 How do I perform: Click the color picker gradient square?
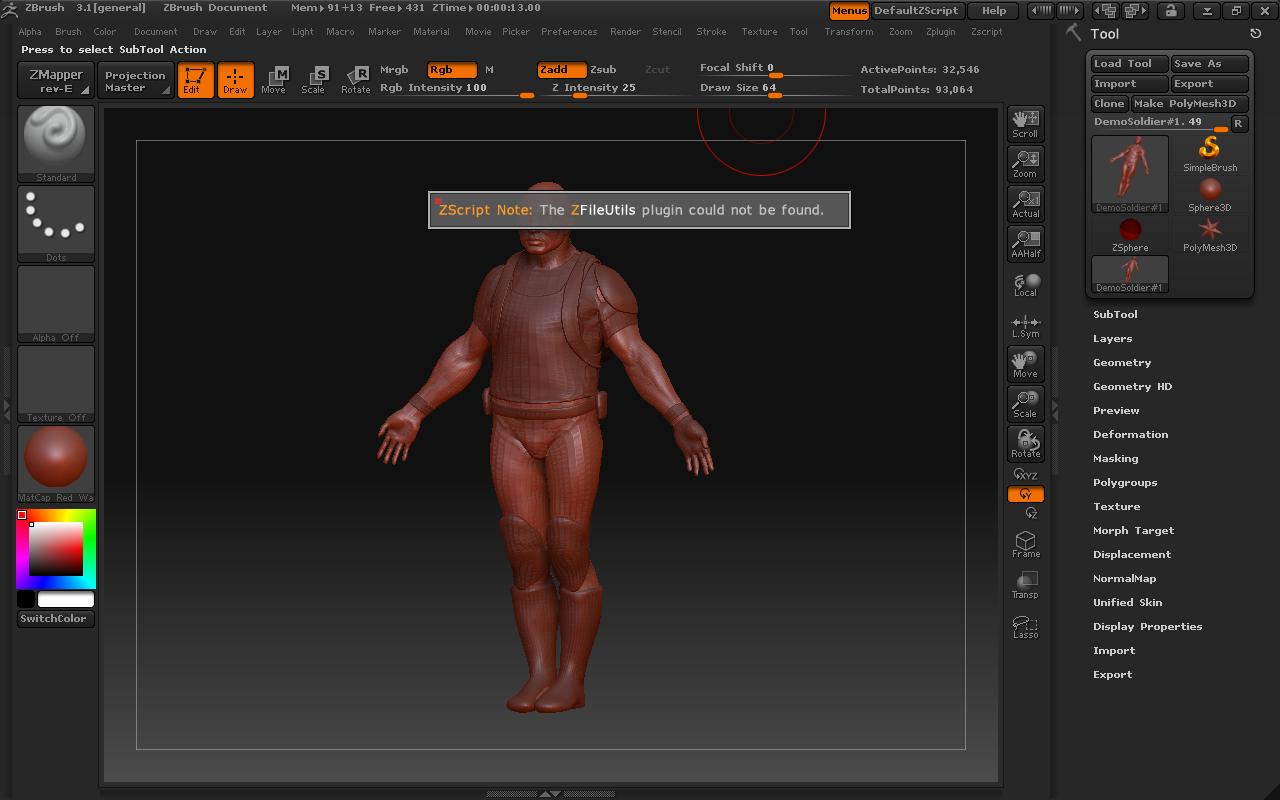pyautogui.click(x=55, y=548)
